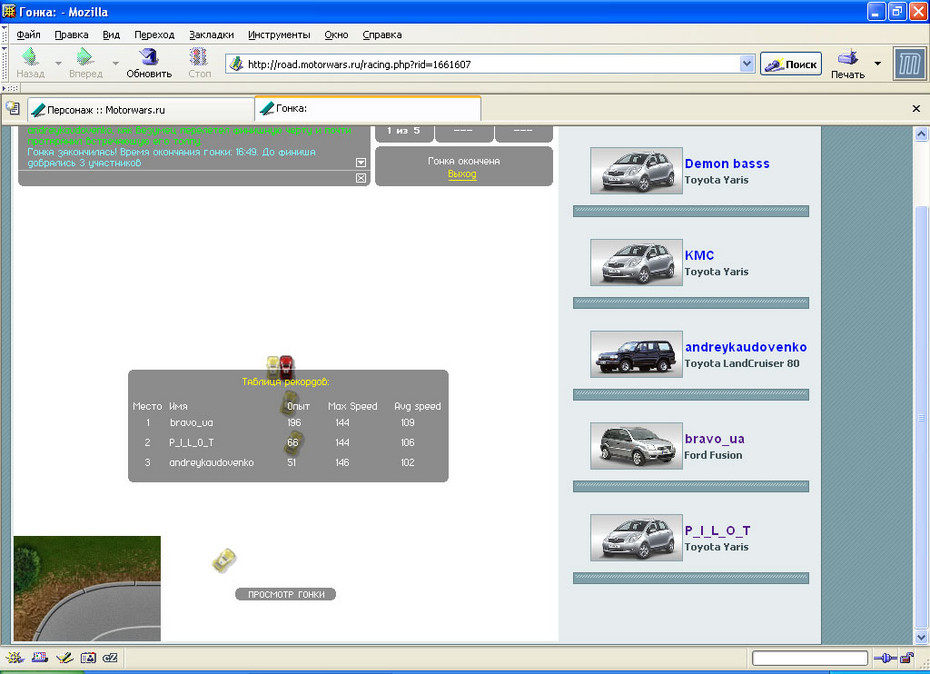
Task: Expand the Назад history dropdown arrow
Action: [58, 63]
